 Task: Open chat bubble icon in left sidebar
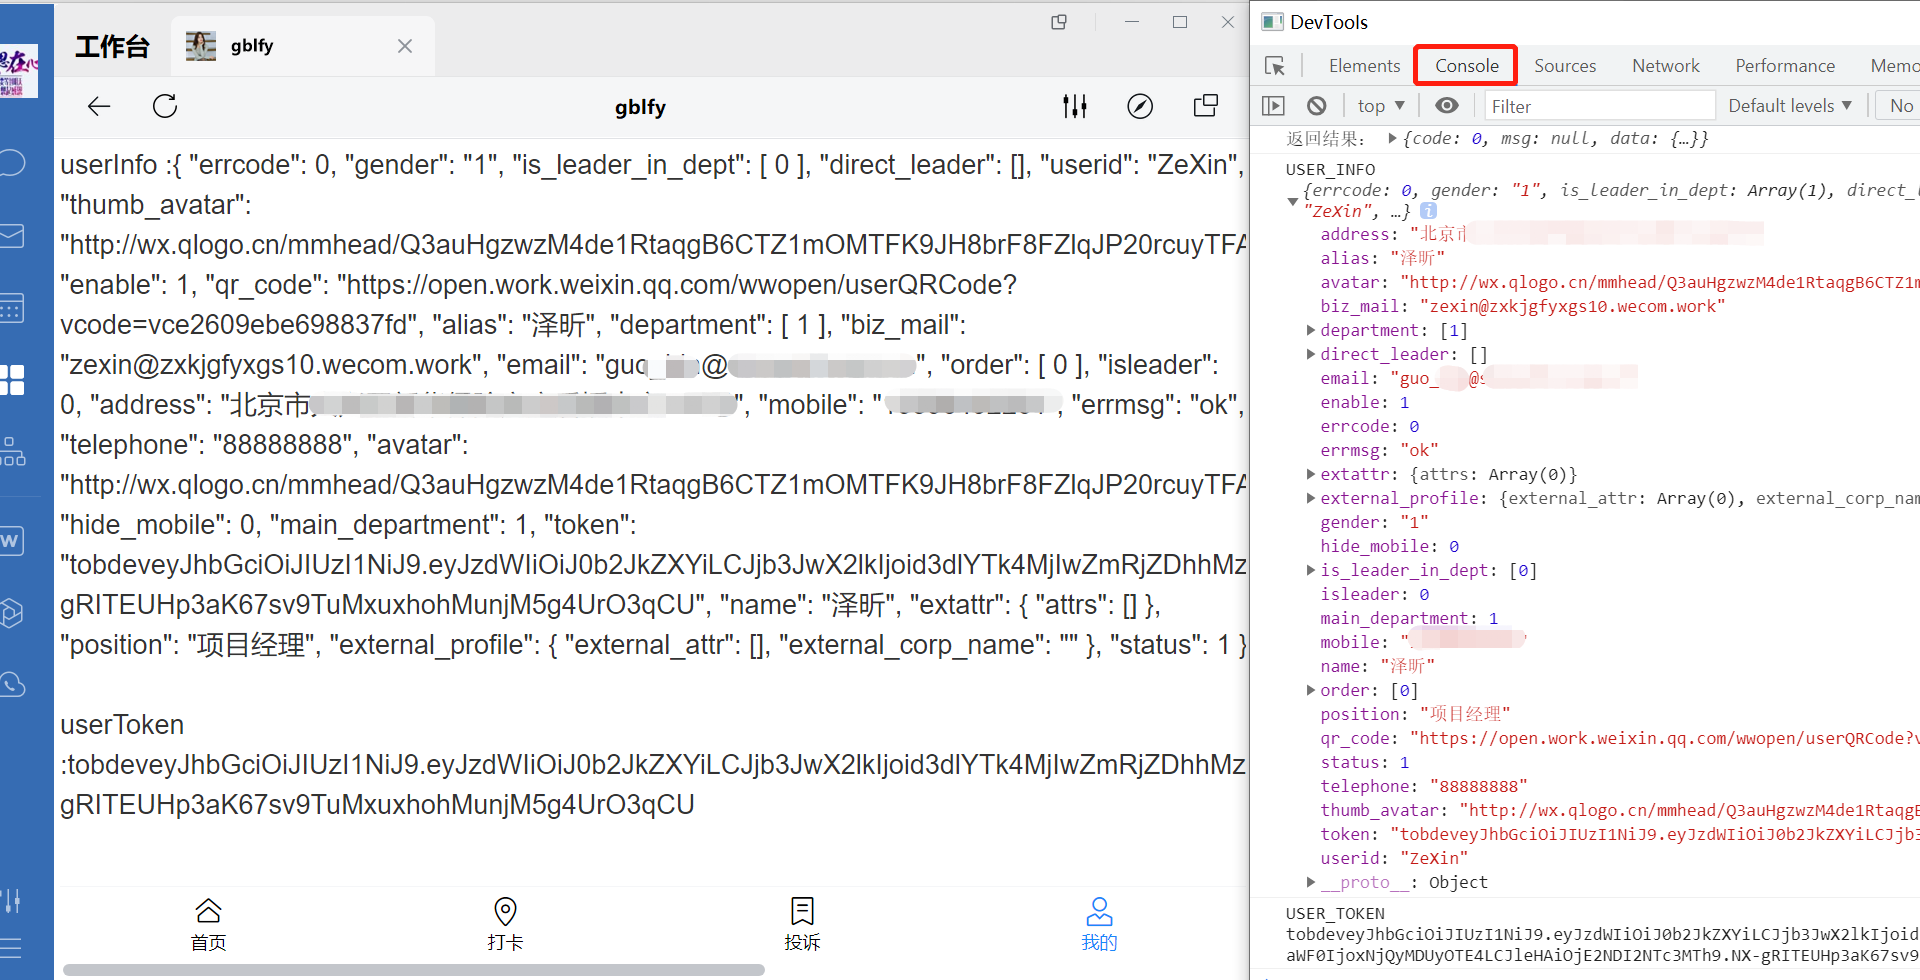[x=12, y=163]
